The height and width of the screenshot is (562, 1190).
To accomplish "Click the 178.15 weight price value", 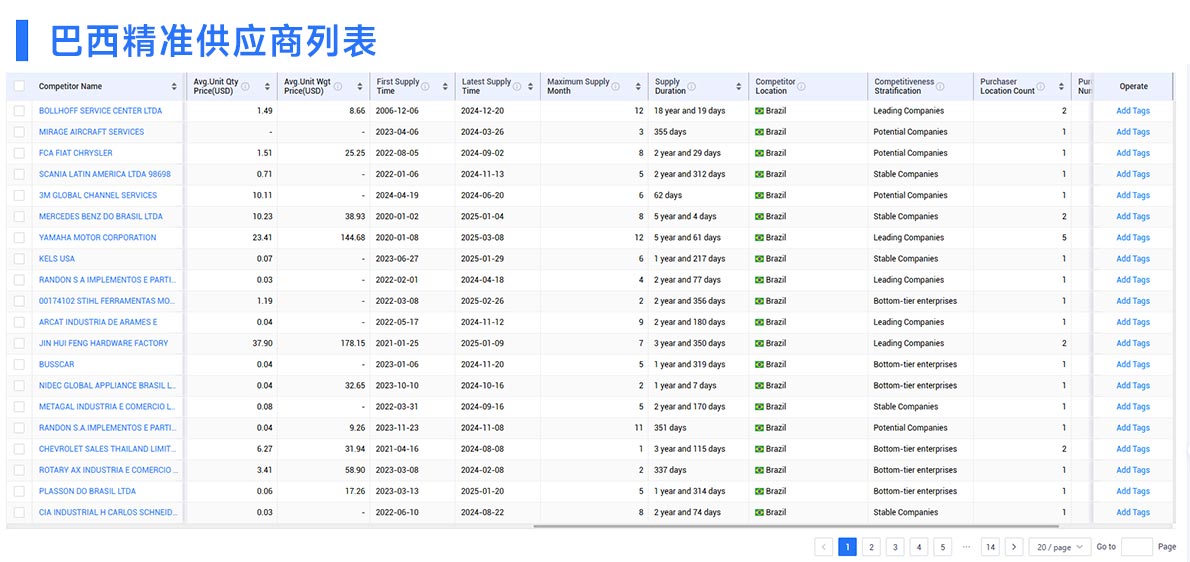I will (353, 343).
